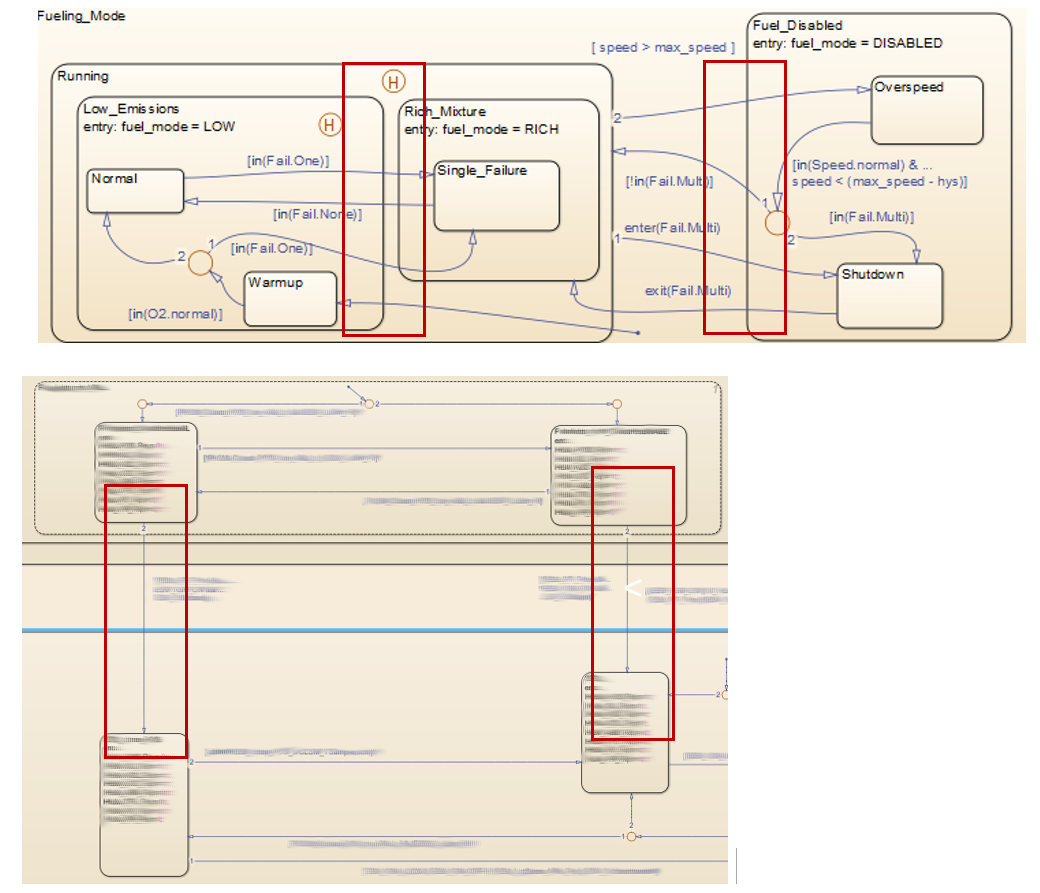Select the connective junction in Fuel_Disabled
1040x893 pixels.
point(777,223)
